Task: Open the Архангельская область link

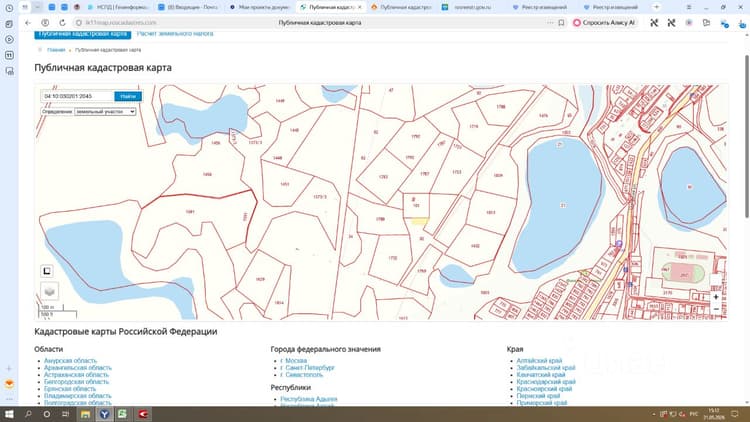Action: click(x=77, y=367)
